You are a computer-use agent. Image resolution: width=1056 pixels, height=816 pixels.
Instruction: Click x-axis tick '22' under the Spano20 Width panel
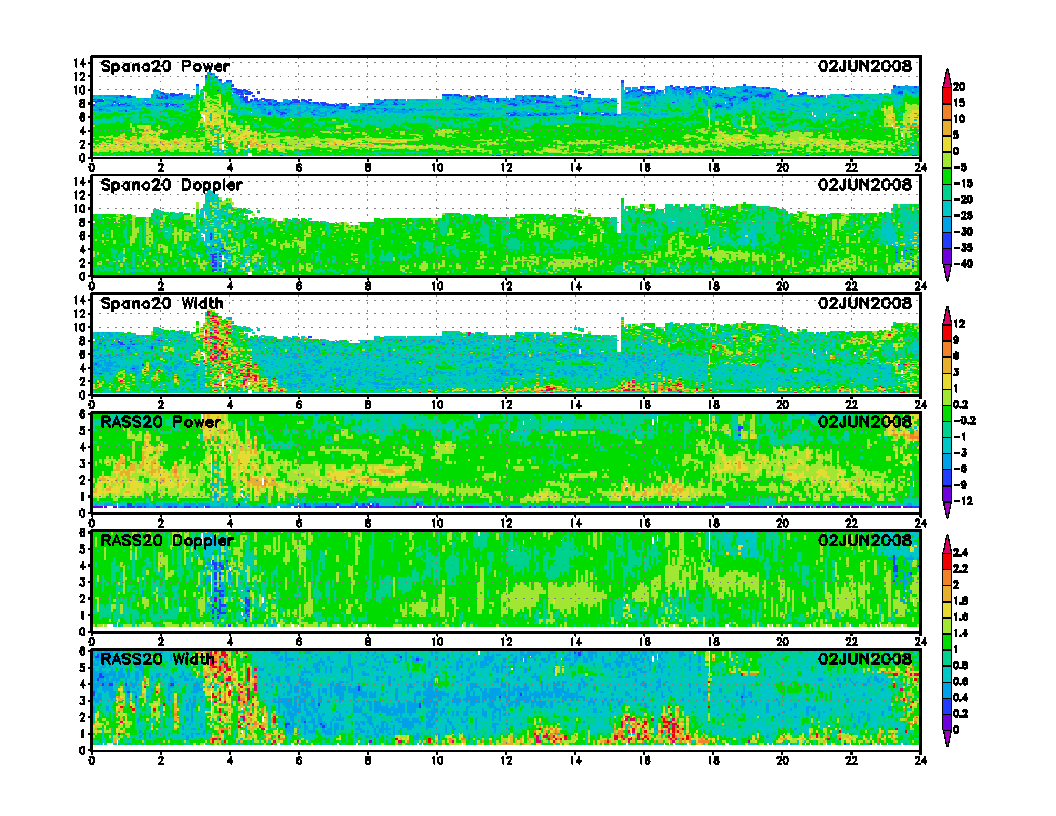click(x=851, y=405)
